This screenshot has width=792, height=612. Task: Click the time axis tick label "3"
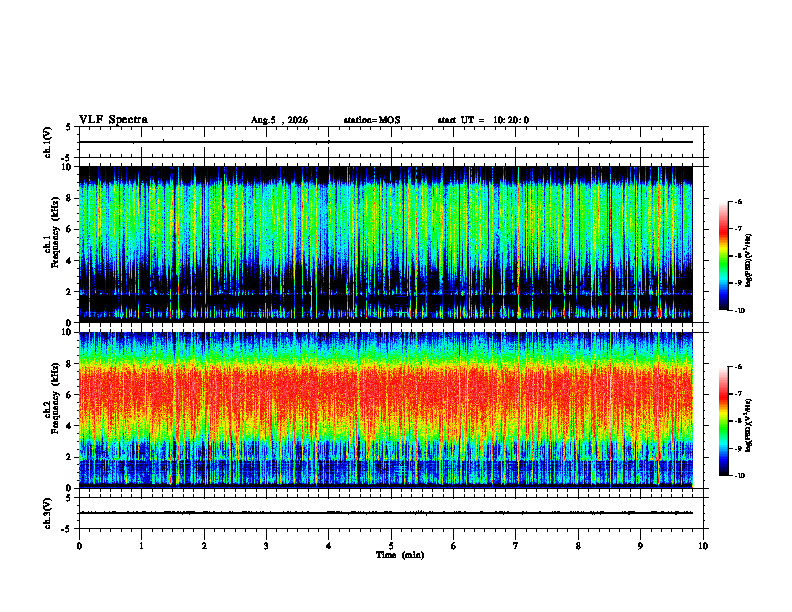pos(266,546)
